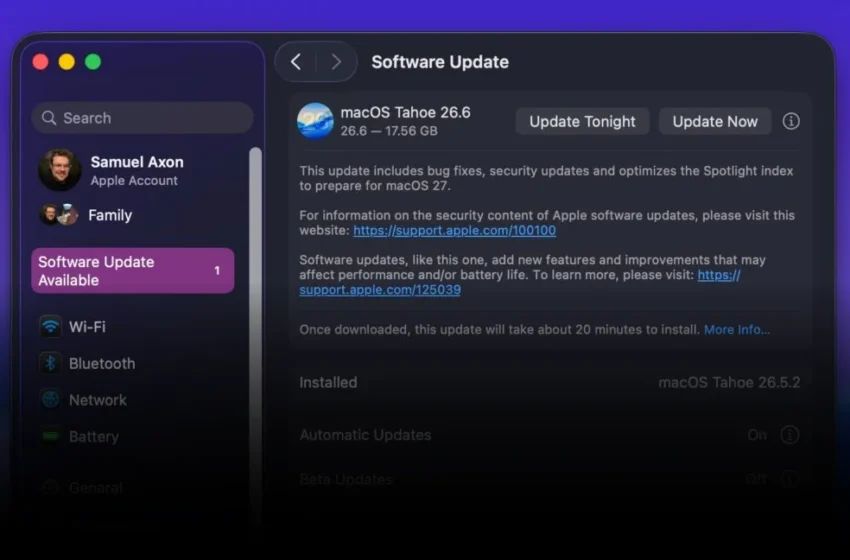Click the 'Installed' label
The image size is (850, 560).
click(329, 382)
